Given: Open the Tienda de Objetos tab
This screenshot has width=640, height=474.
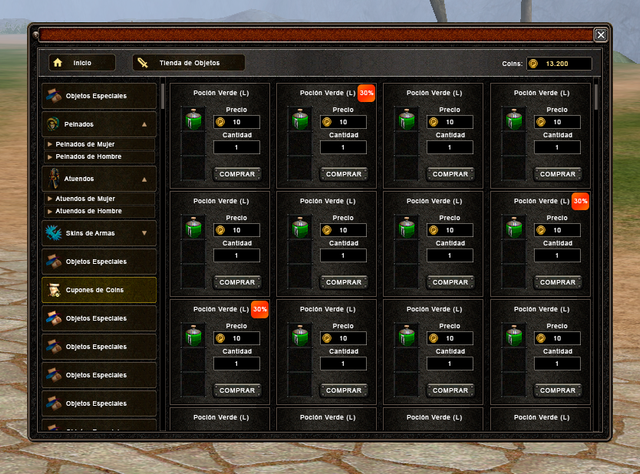Looking at the screenshot, I should [189, 62].
